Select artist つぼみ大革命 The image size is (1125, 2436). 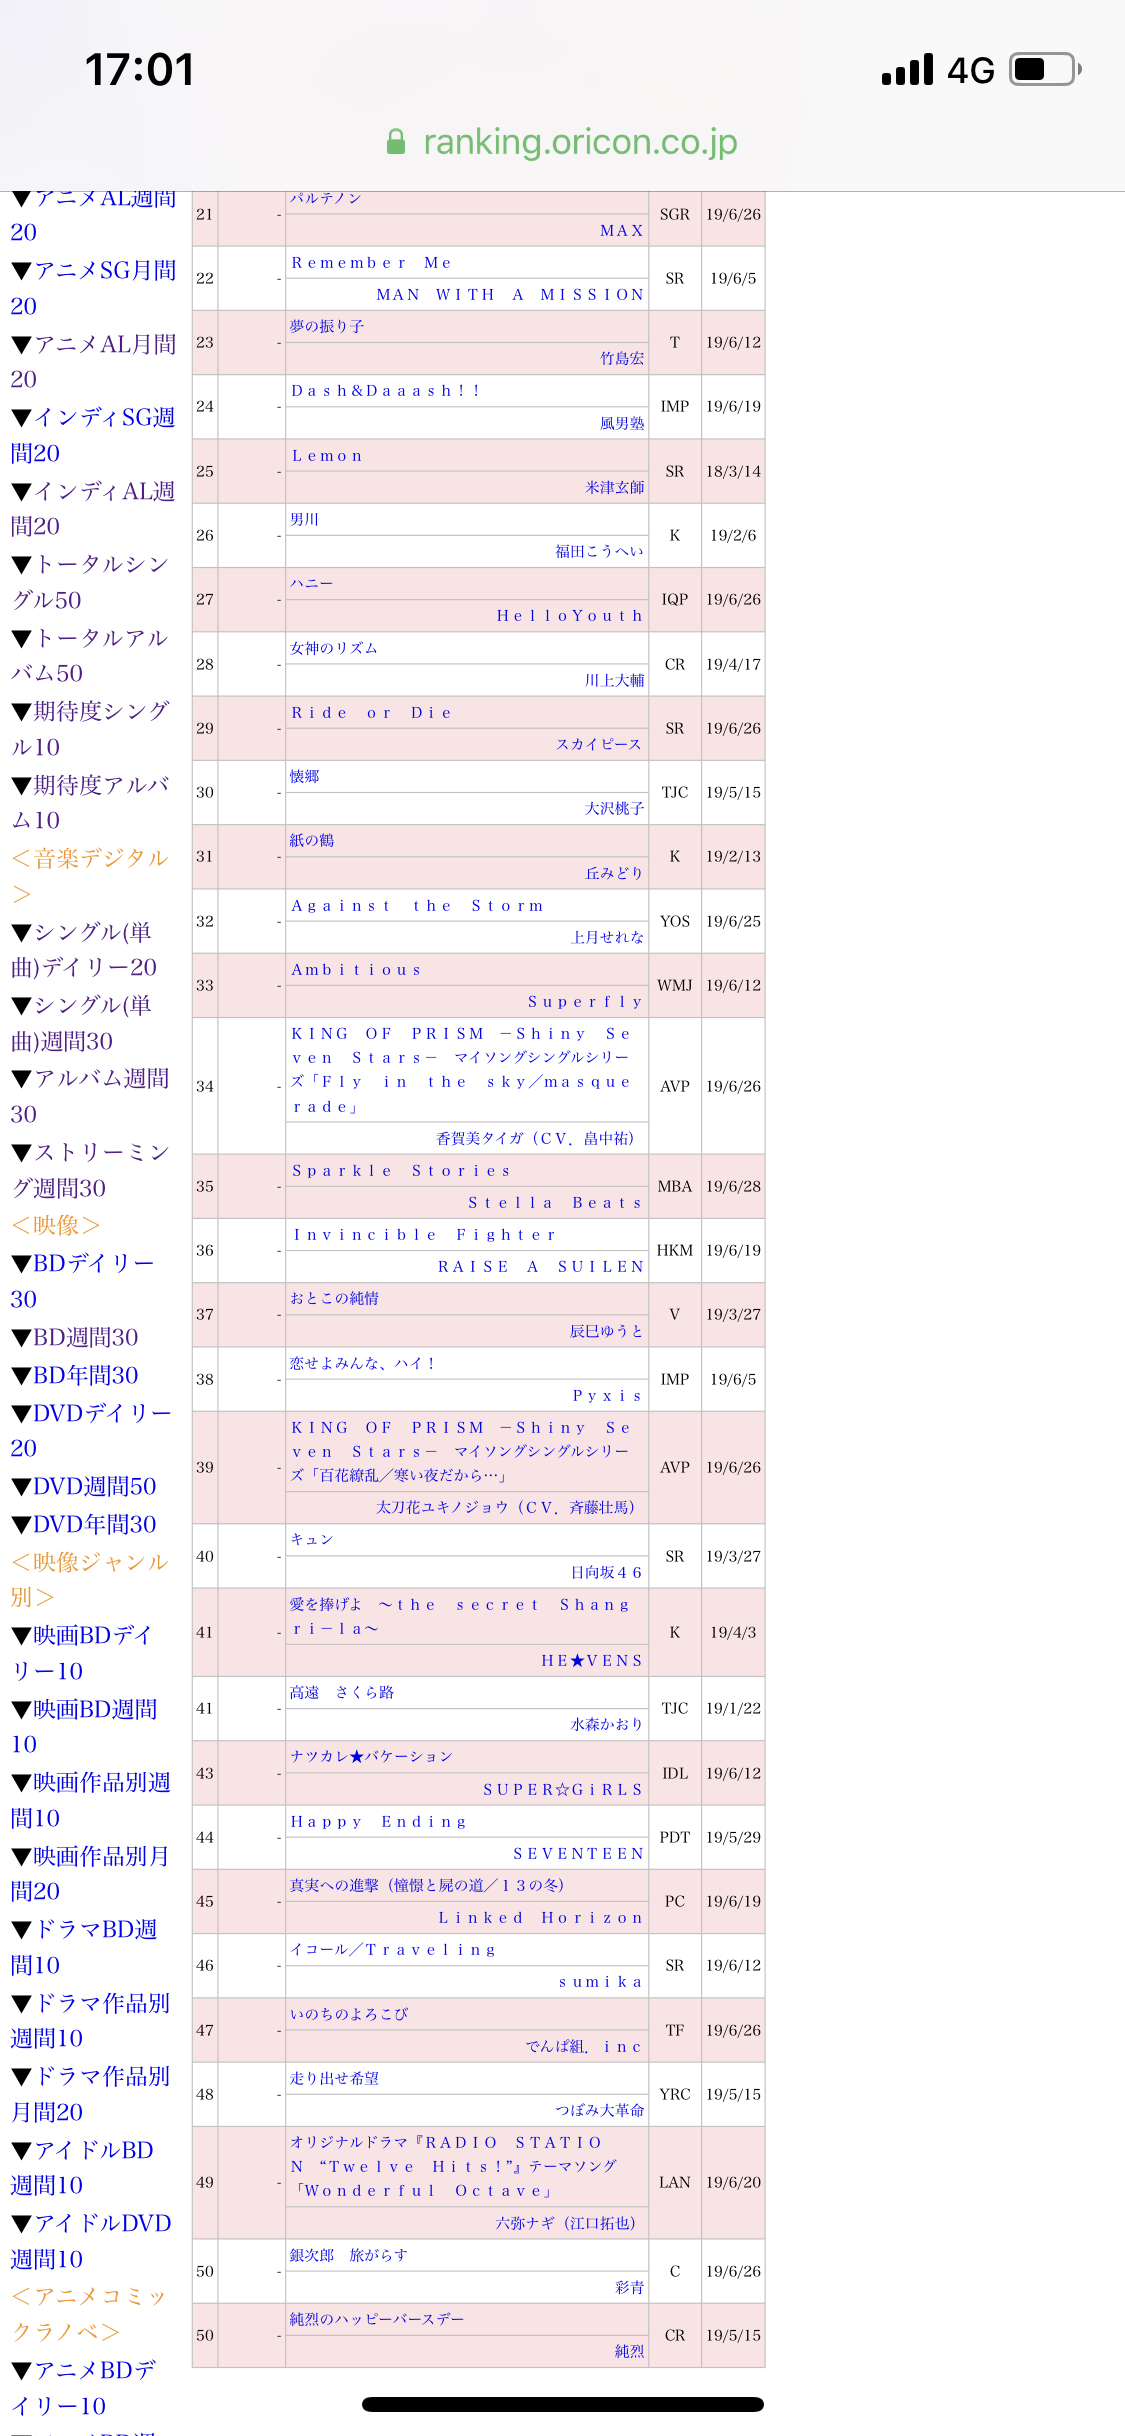tap(600, 2110)
